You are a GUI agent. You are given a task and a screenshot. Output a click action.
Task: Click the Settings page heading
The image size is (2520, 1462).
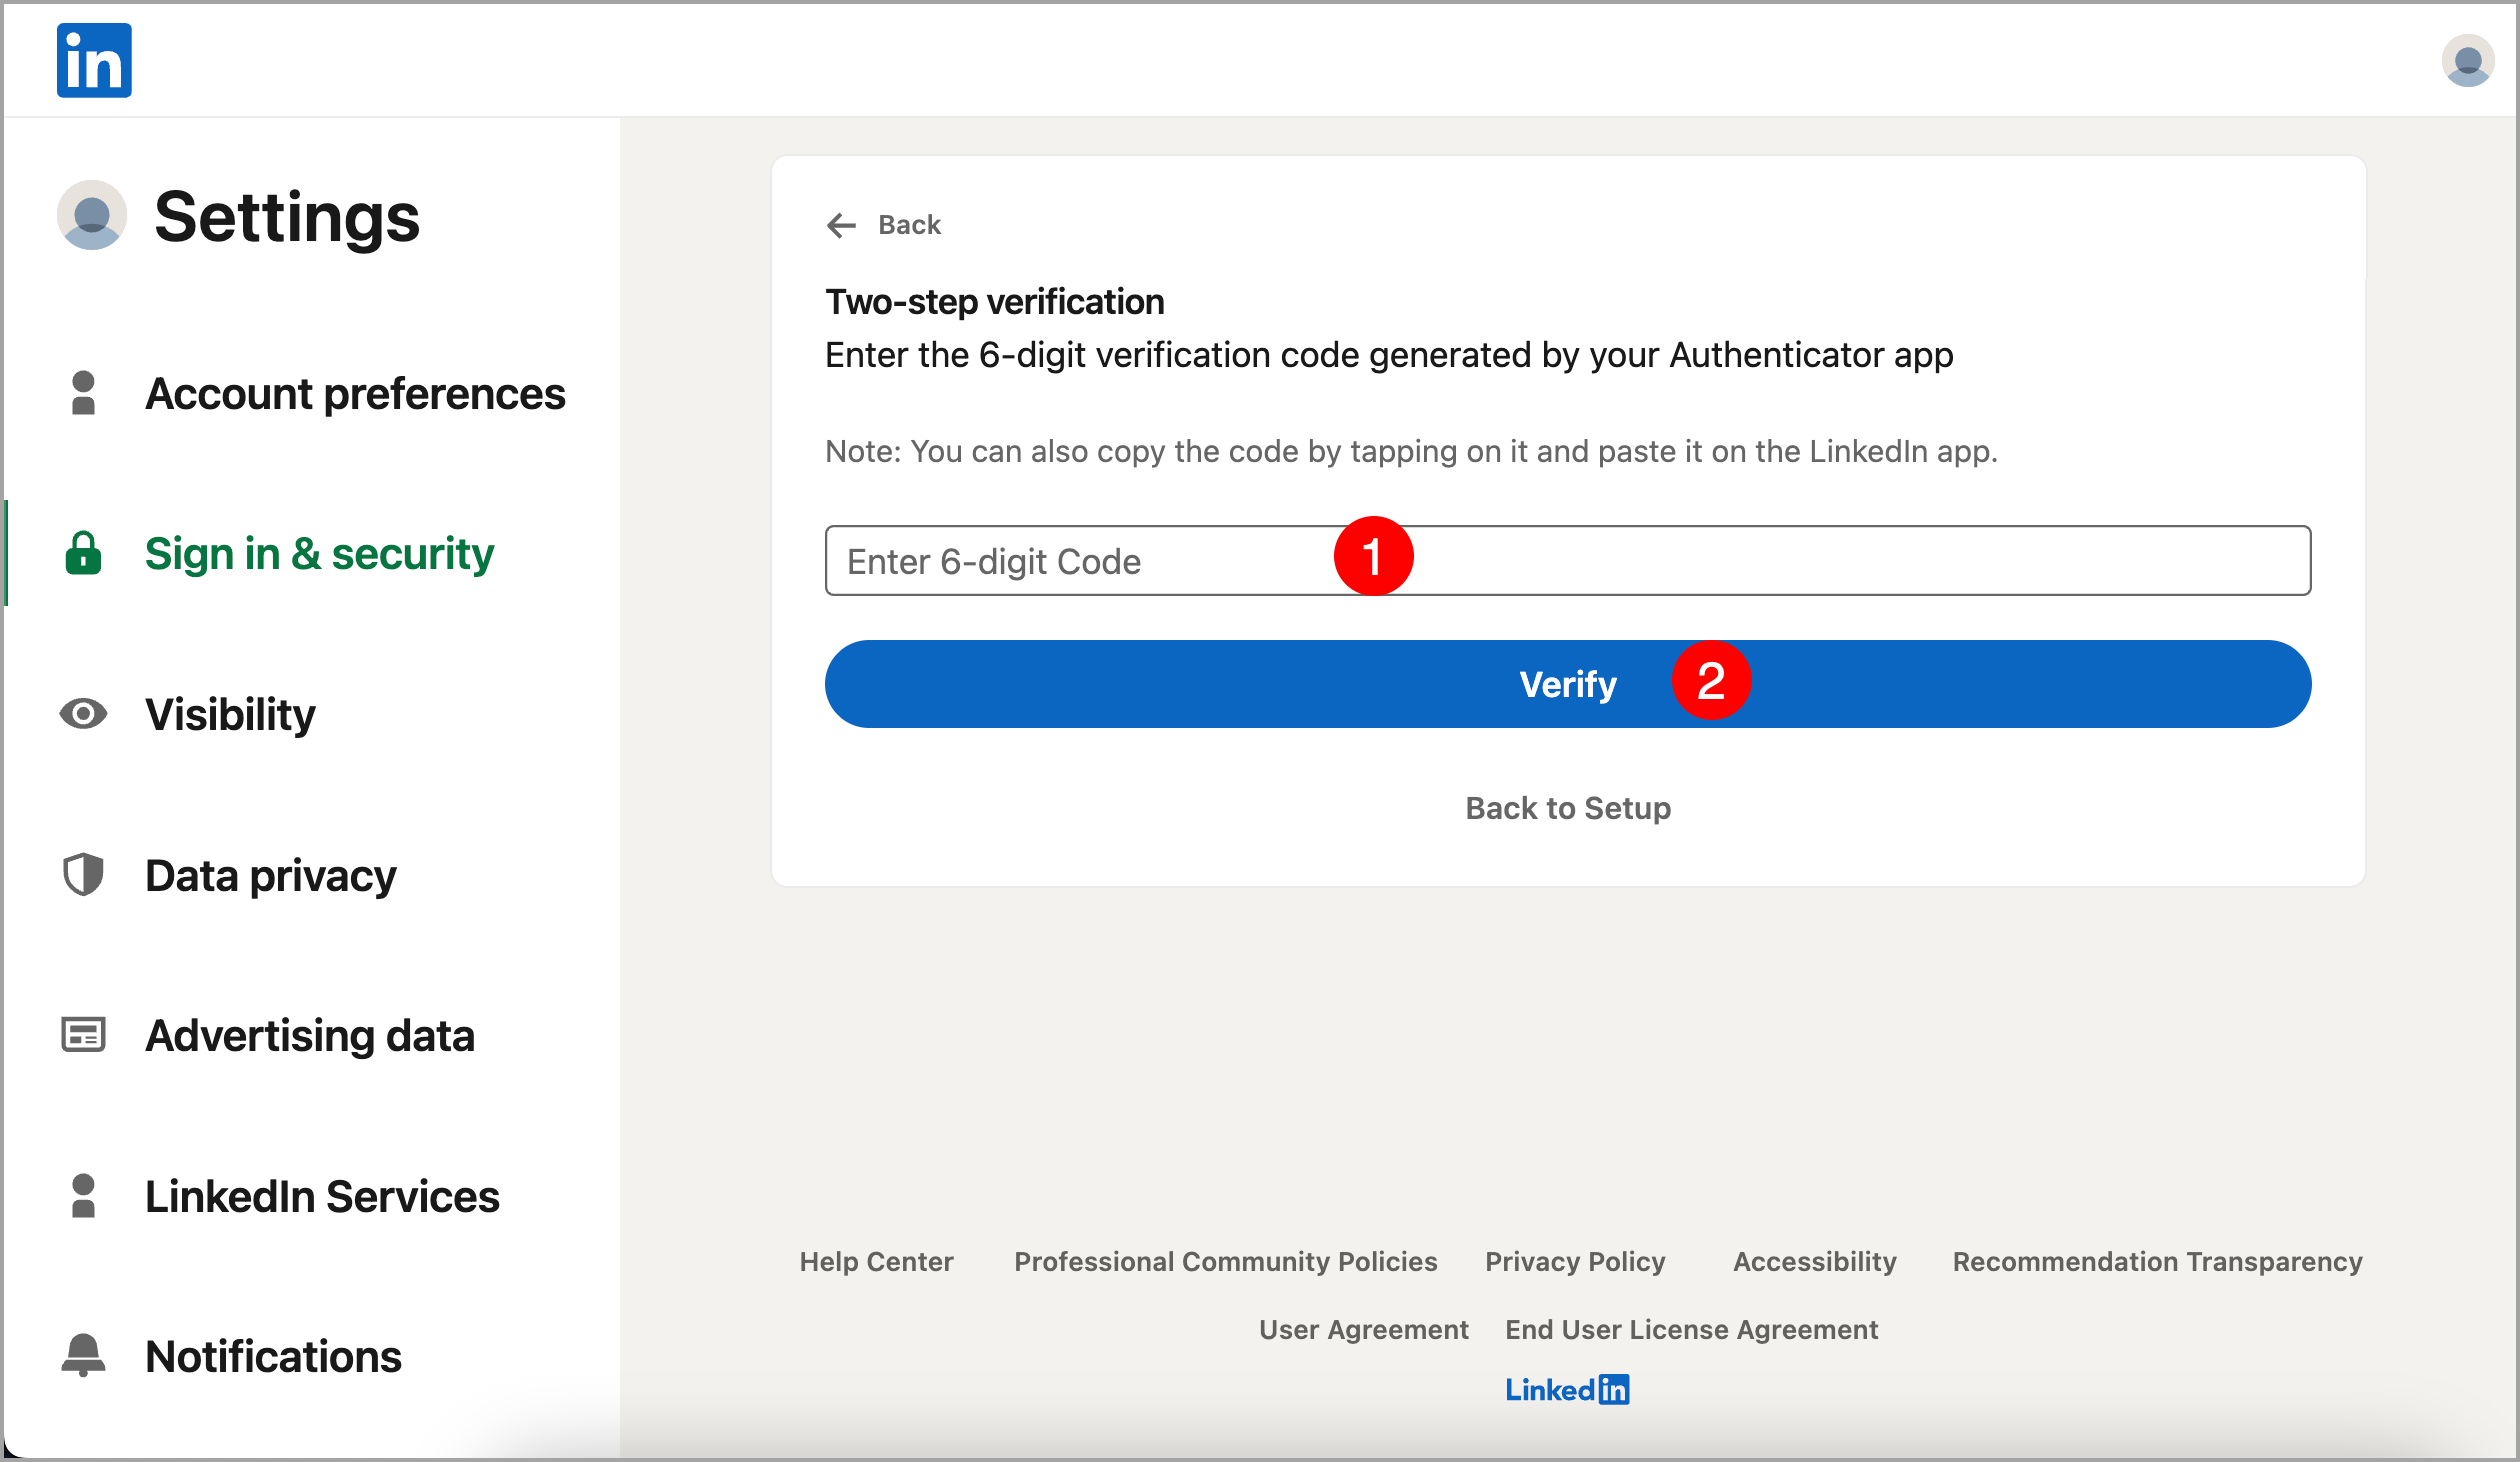tap(287, 217)
